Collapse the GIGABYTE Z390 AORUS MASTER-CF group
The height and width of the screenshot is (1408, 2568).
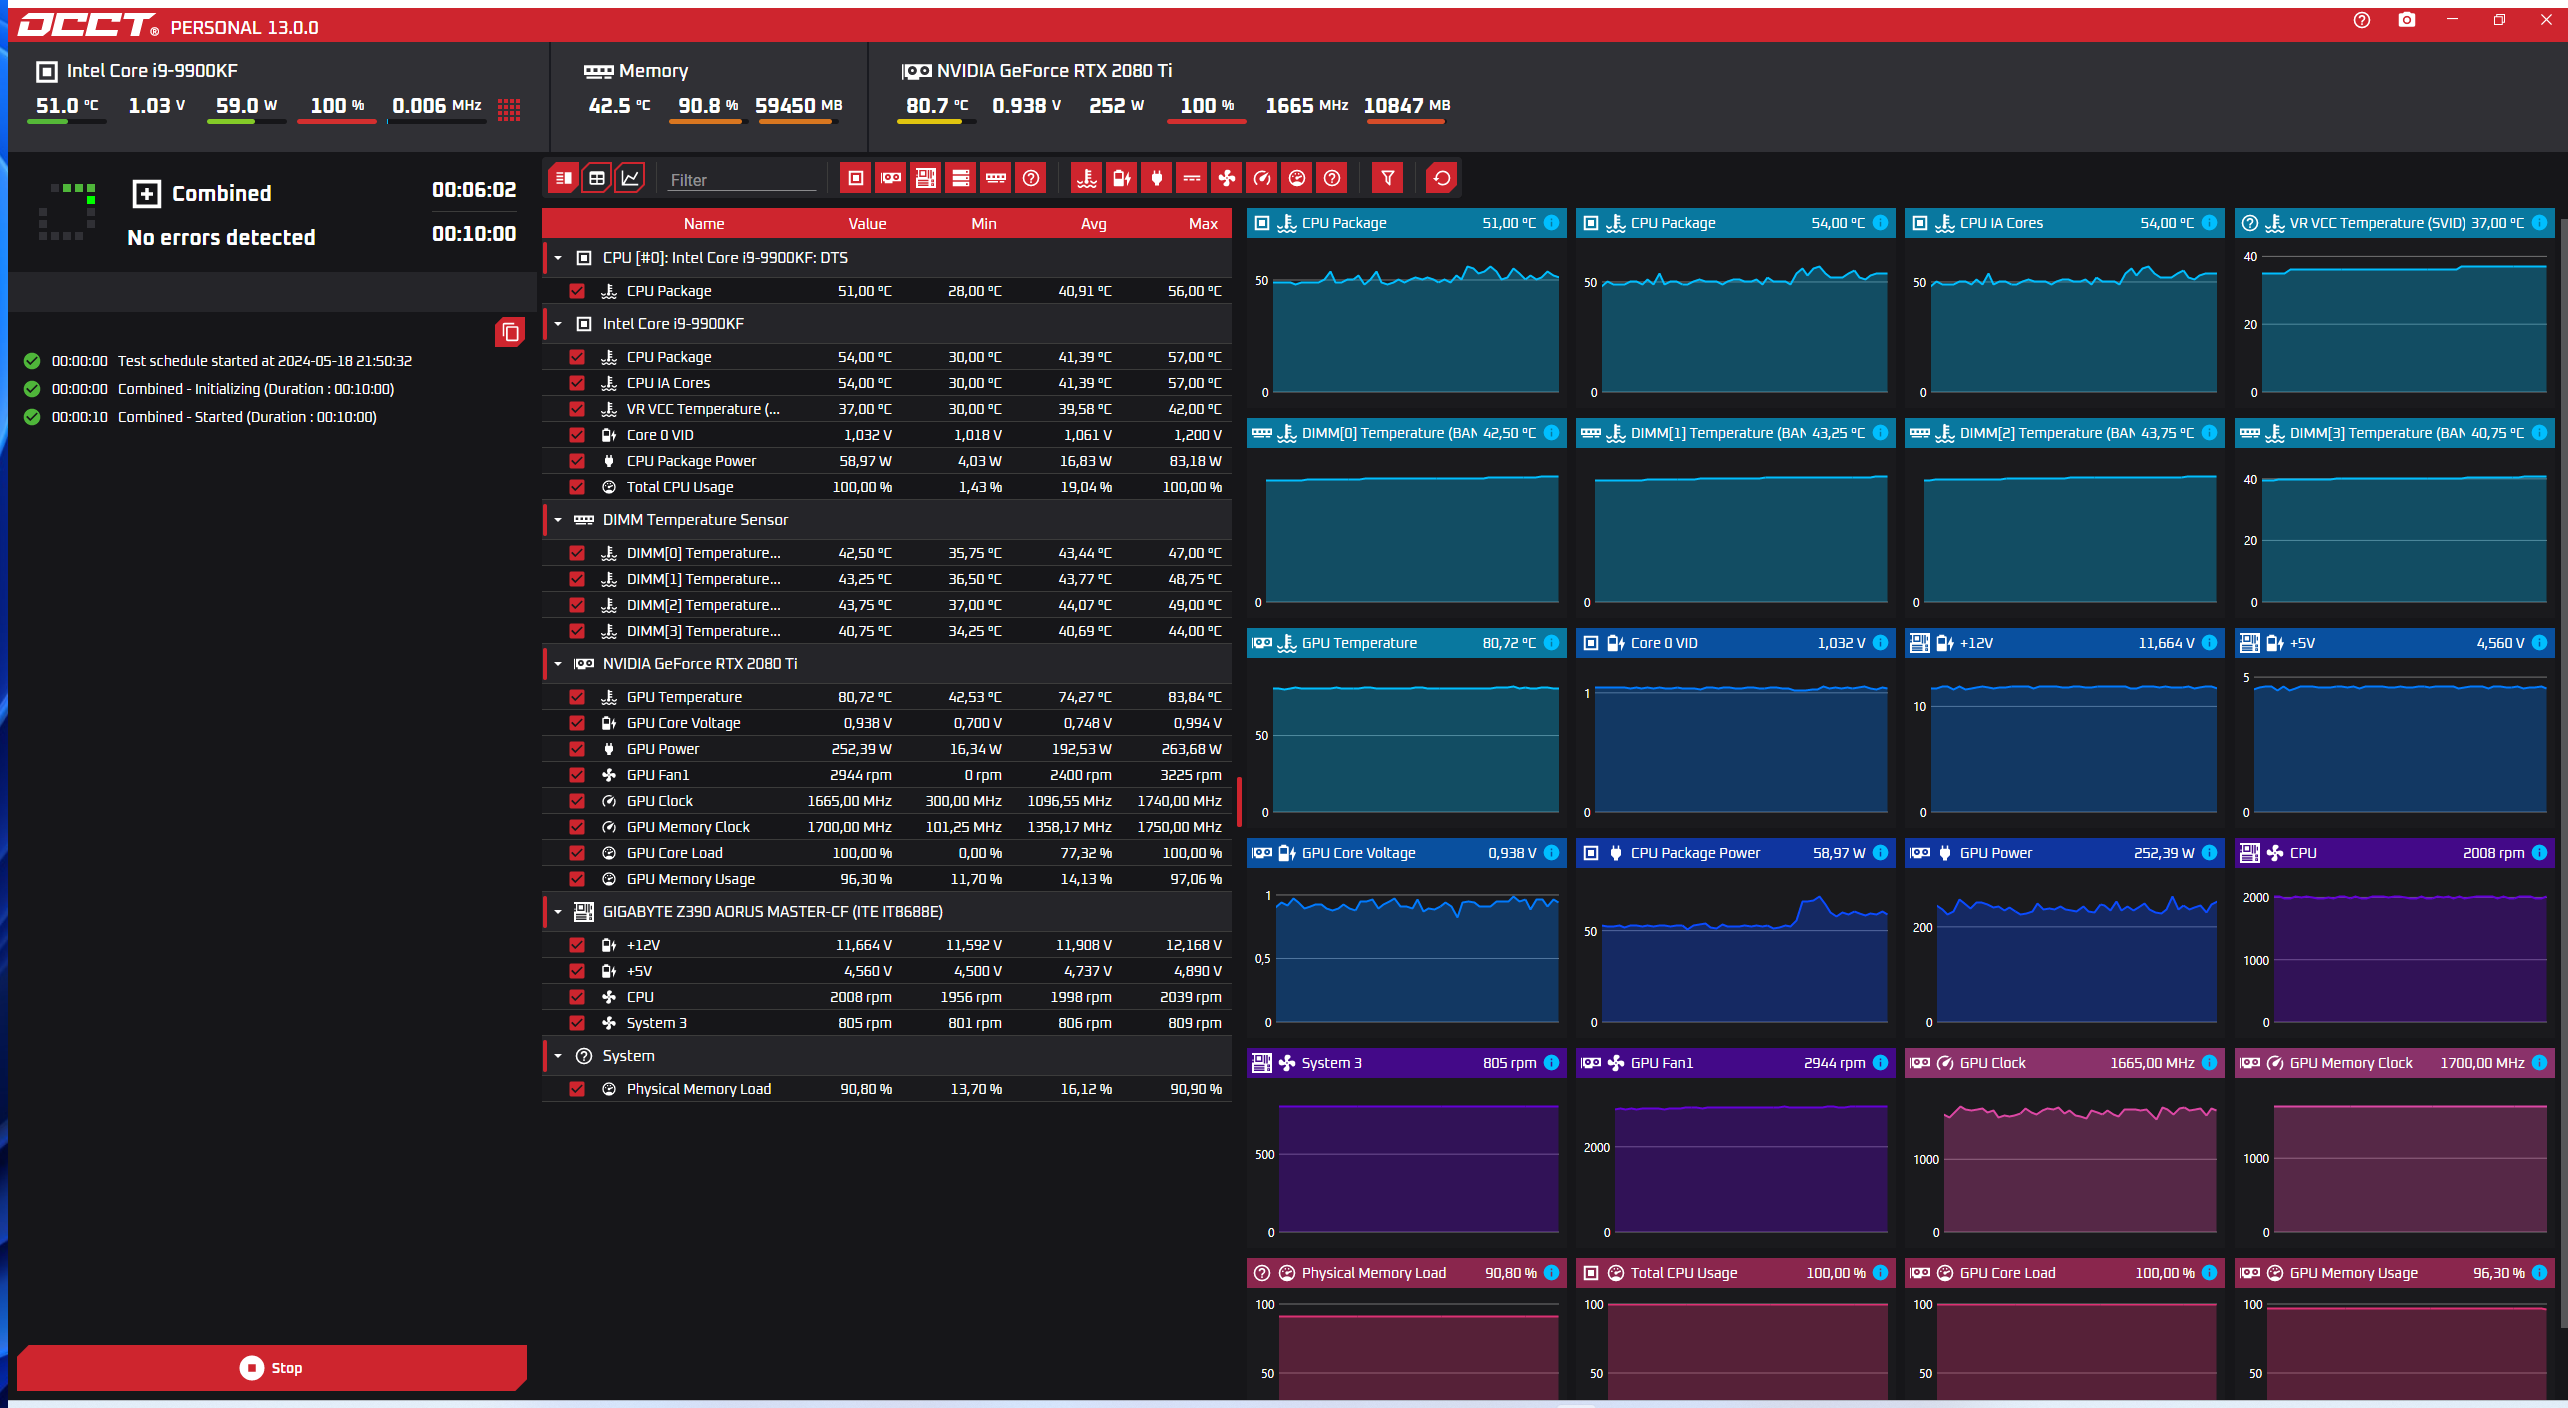click(558, 912)
